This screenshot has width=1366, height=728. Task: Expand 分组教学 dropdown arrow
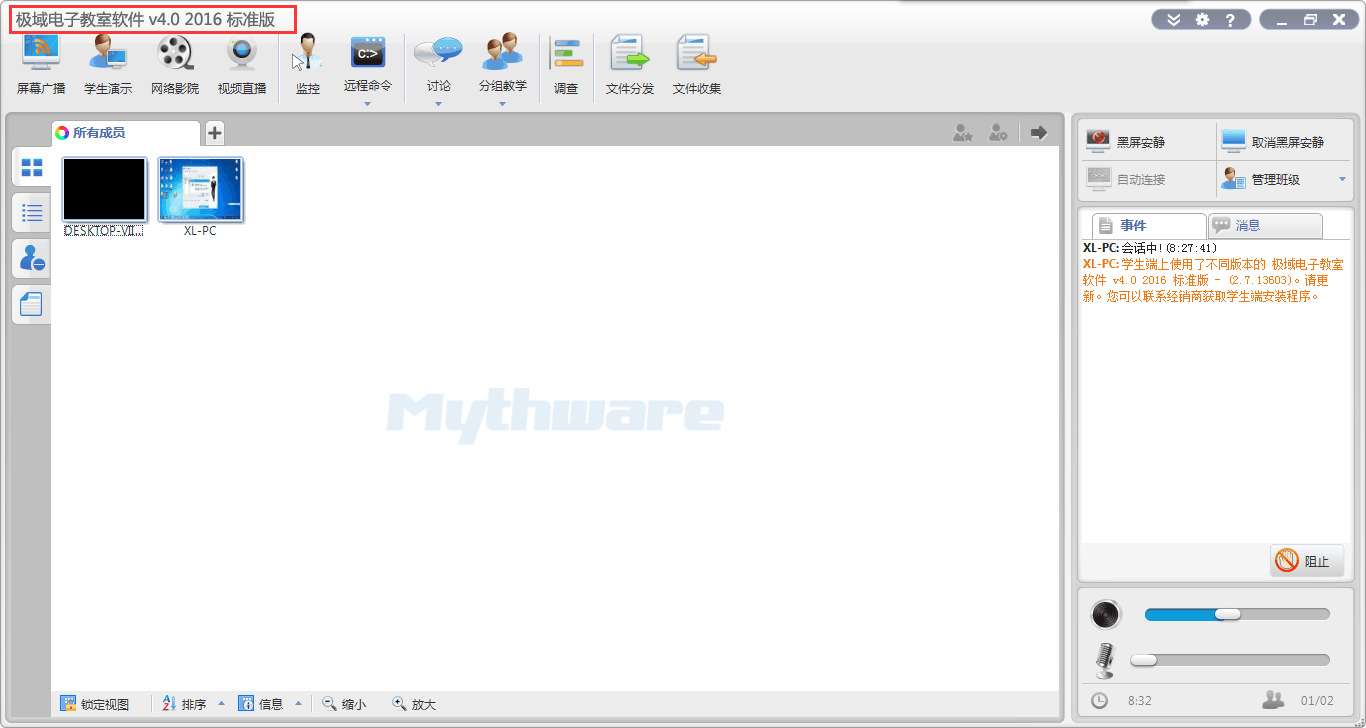click(502, 104)
